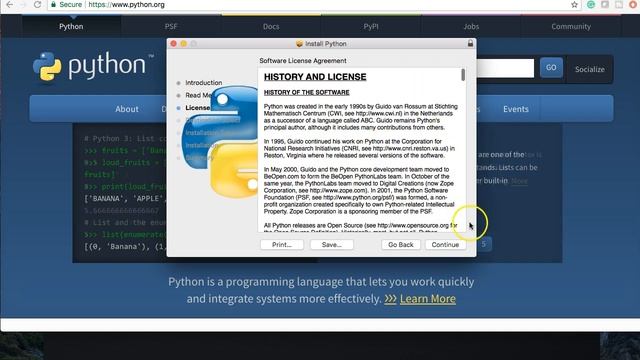Bookmark the page with the star icon
Image resolution: width=640 pixels, height=360 pixels.
coord(574,5)
